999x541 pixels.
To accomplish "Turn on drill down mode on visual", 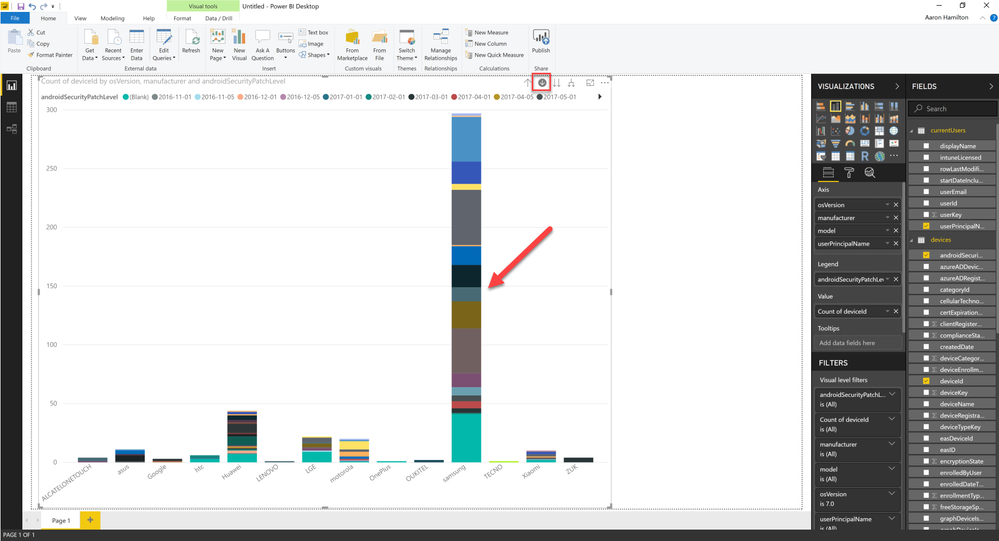I will pyautogui.click(x=542, y=82).
